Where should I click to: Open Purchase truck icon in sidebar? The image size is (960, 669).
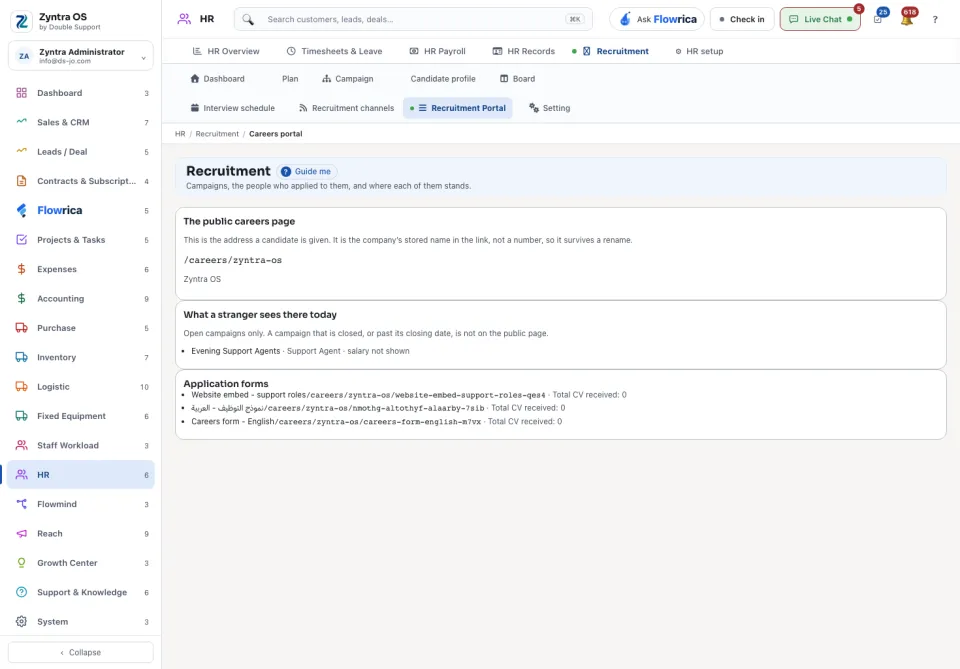[21, 328]
